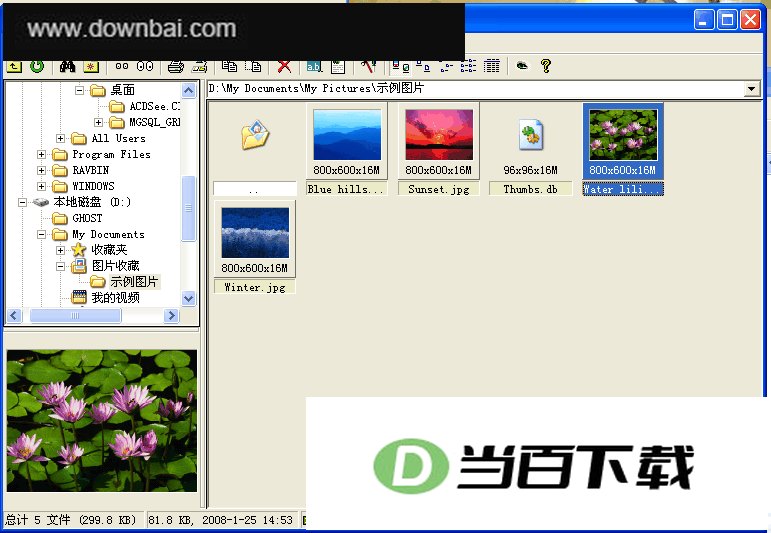Click the small eyes viewer icon
Screen dimensions: 771x533
[122, 66]
